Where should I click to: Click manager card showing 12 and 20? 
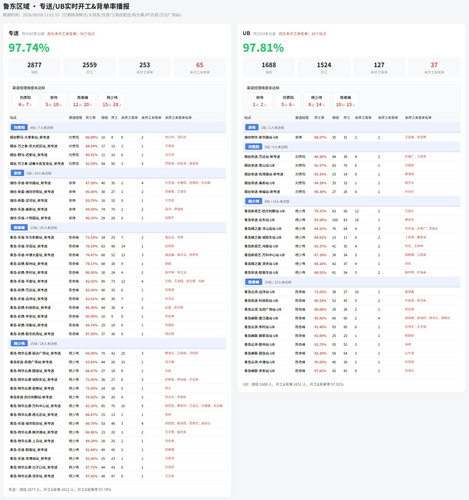point(83,101)
